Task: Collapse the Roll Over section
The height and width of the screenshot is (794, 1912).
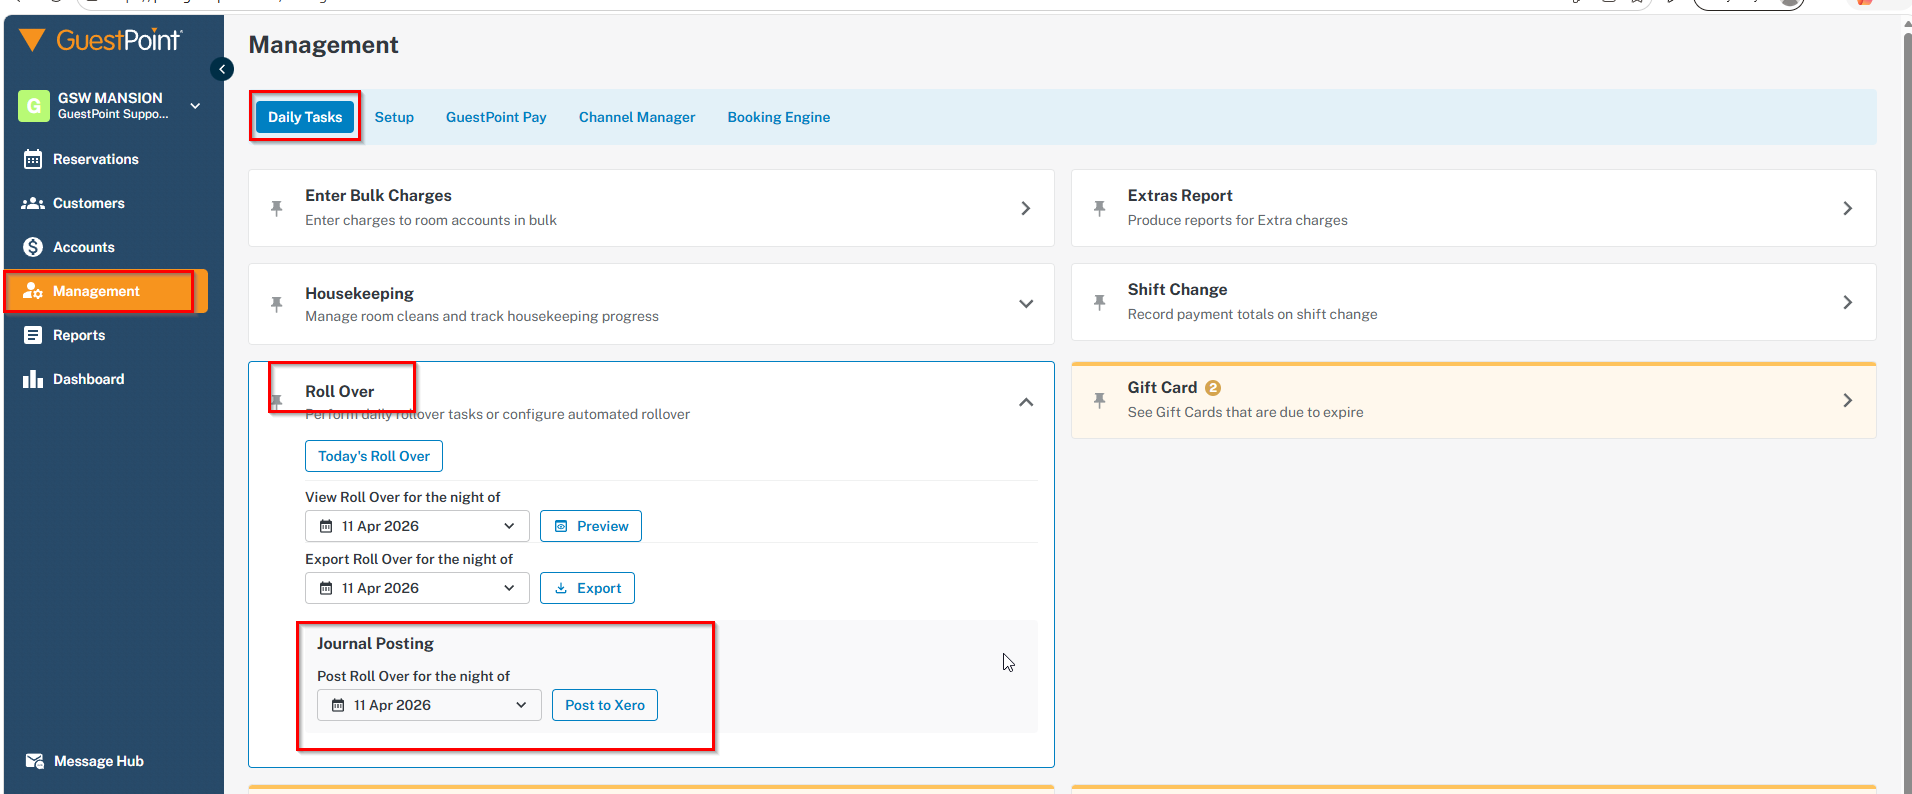Action: tap(1025, 402)
